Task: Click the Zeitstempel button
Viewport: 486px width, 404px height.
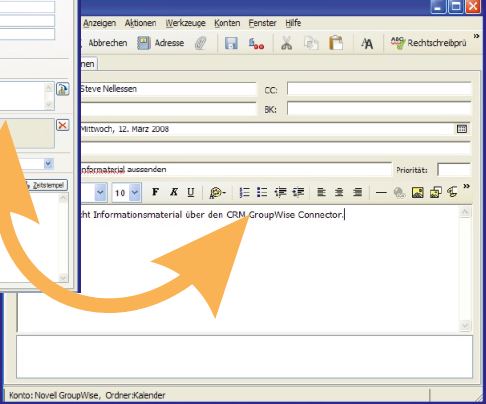Action: 47,185
